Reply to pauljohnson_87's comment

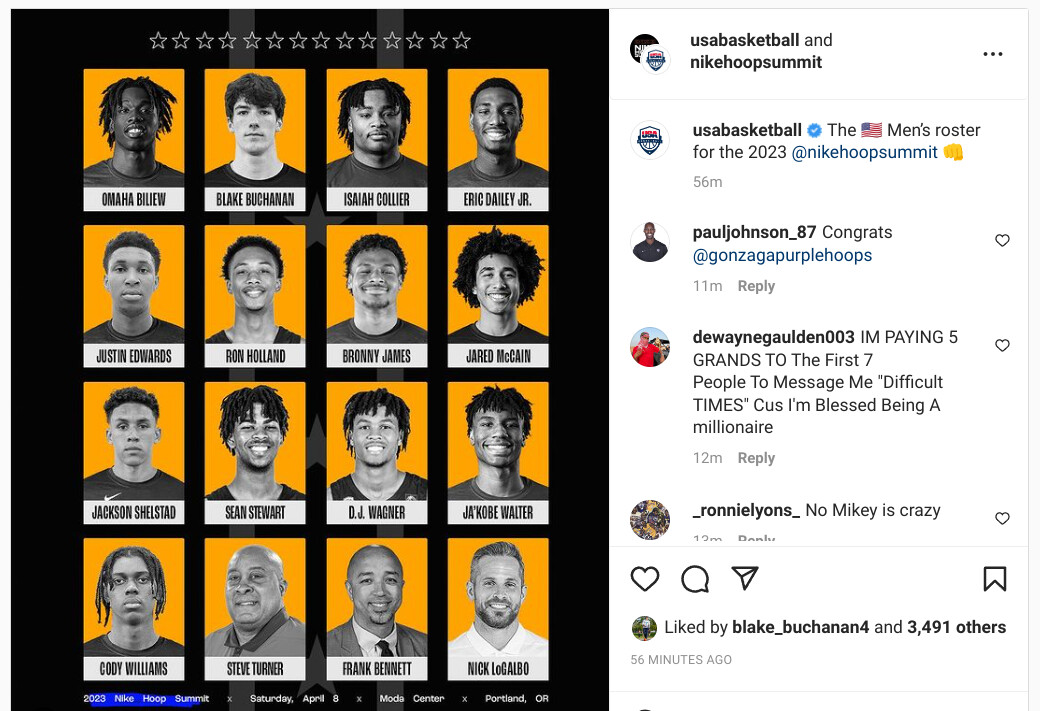tap(756, 286)
